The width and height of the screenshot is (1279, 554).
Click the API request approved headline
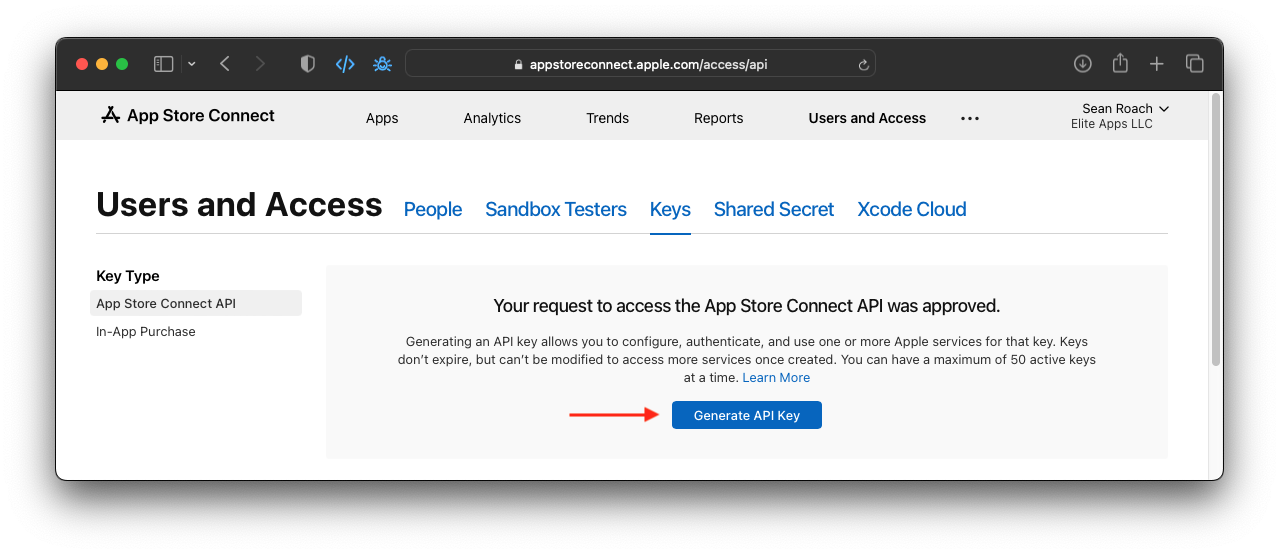point(747,306)
